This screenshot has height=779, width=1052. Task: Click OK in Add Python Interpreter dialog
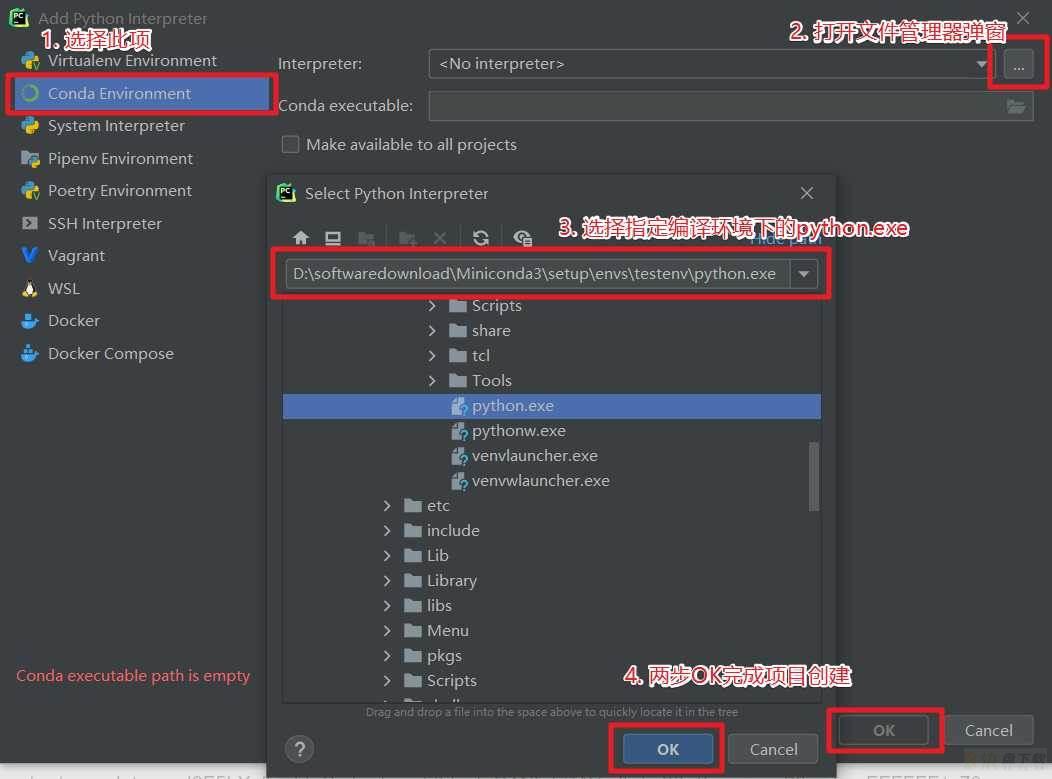tap(884, 730)
